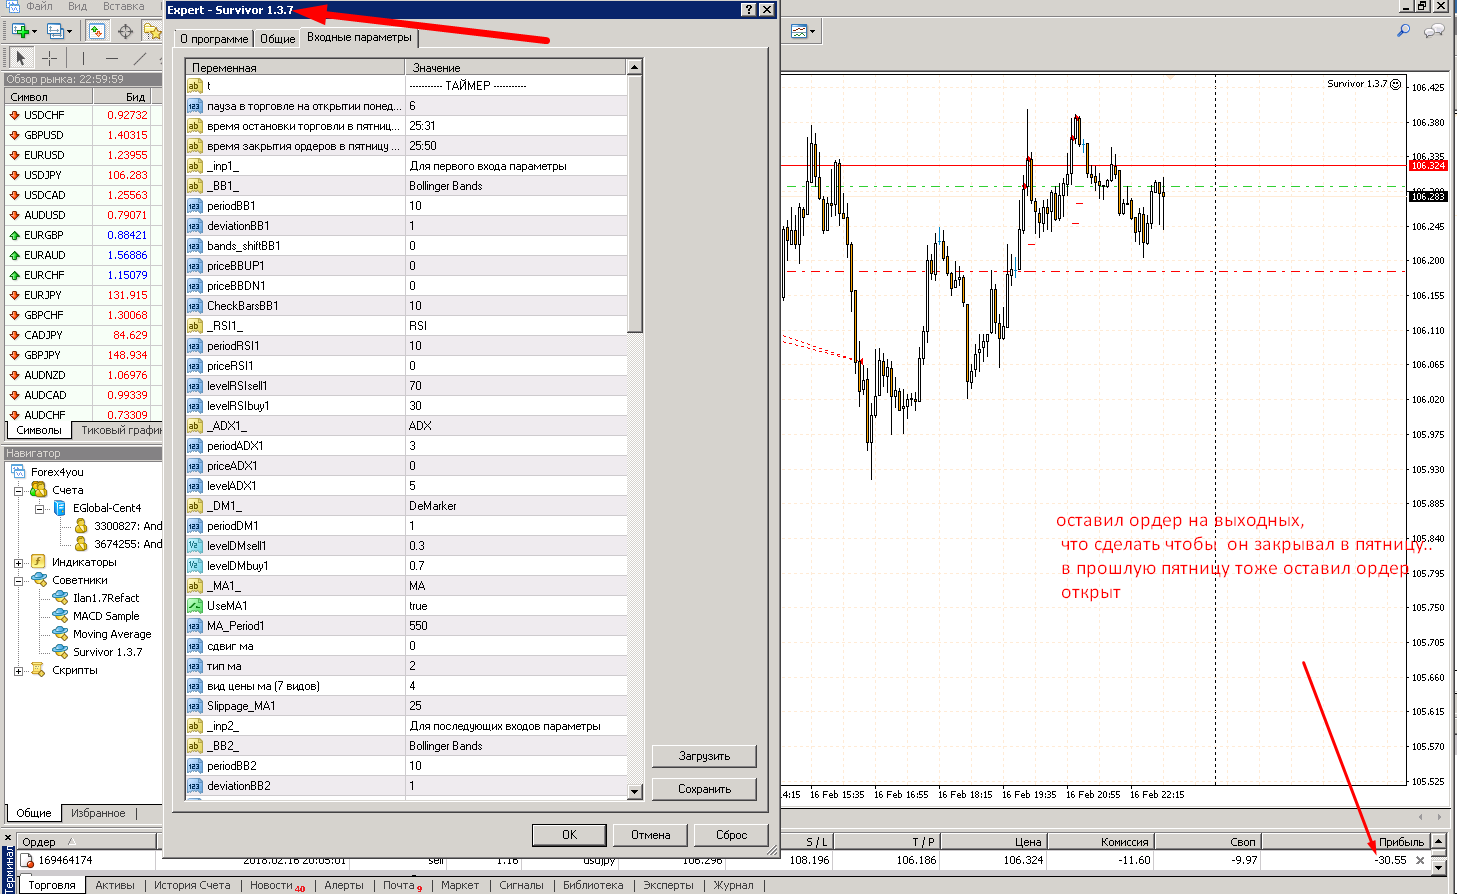
Task: Collapse the Счета tree node
Action: (x=18, y=491)
